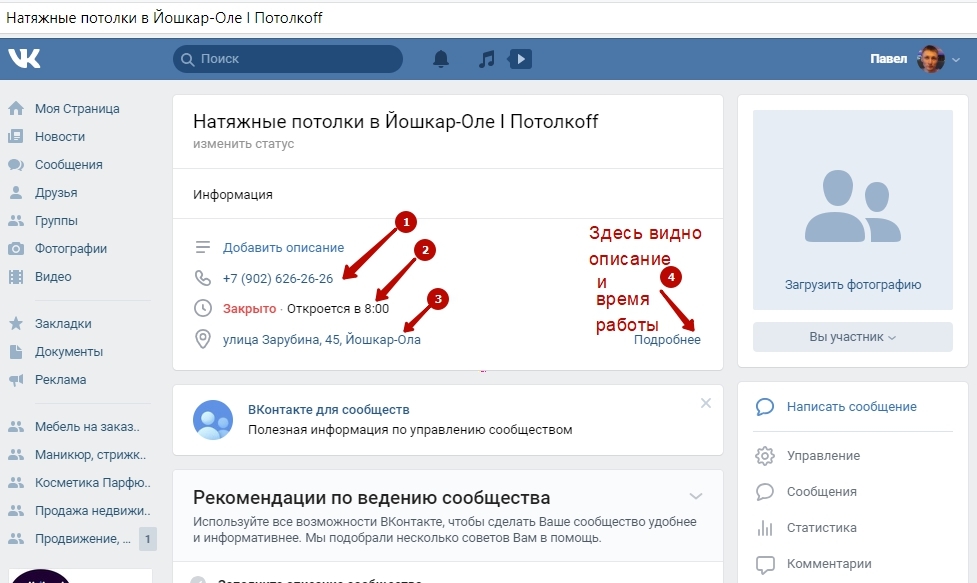Open the Подробнее link
The height and width of the screenshot is (583, 977).
click(667, 339)
